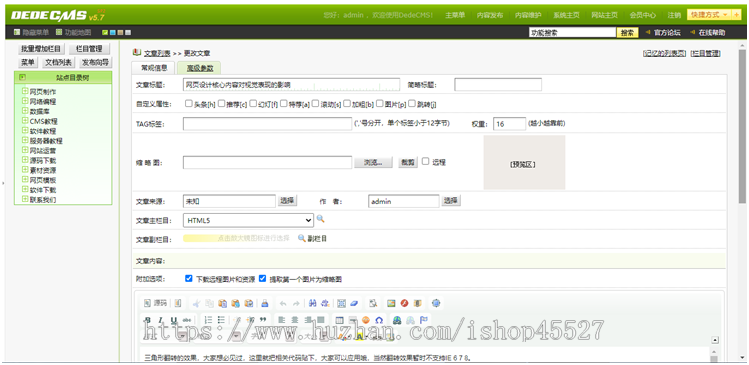Click the Insert Image icon in editor

[x=391, y=303]
